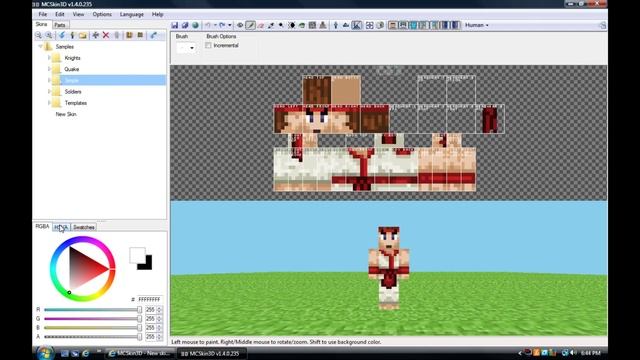Toggle left leg part visibility in toolbar

pos(445,25)
